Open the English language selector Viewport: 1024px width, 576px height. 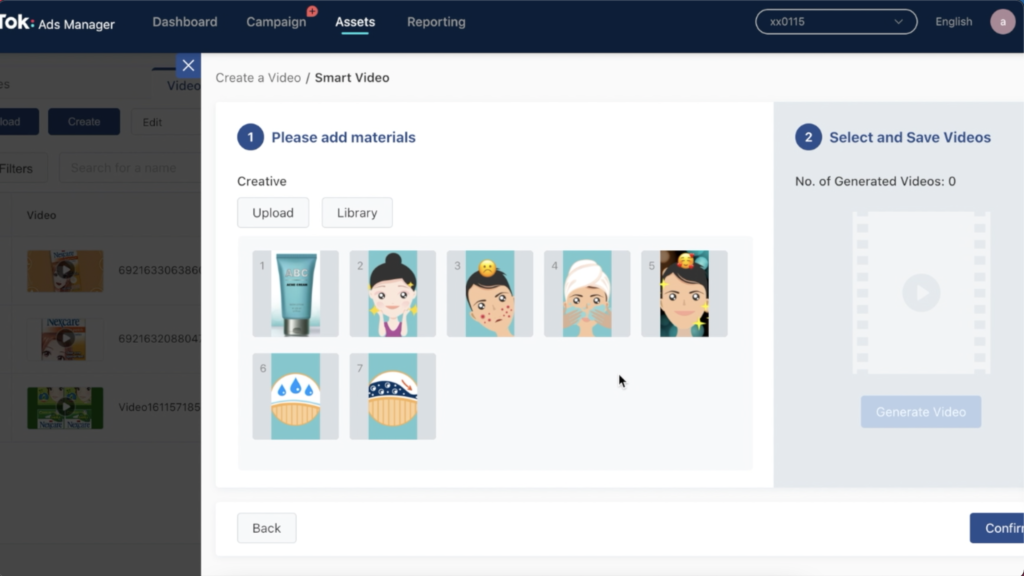coord(953,22)
